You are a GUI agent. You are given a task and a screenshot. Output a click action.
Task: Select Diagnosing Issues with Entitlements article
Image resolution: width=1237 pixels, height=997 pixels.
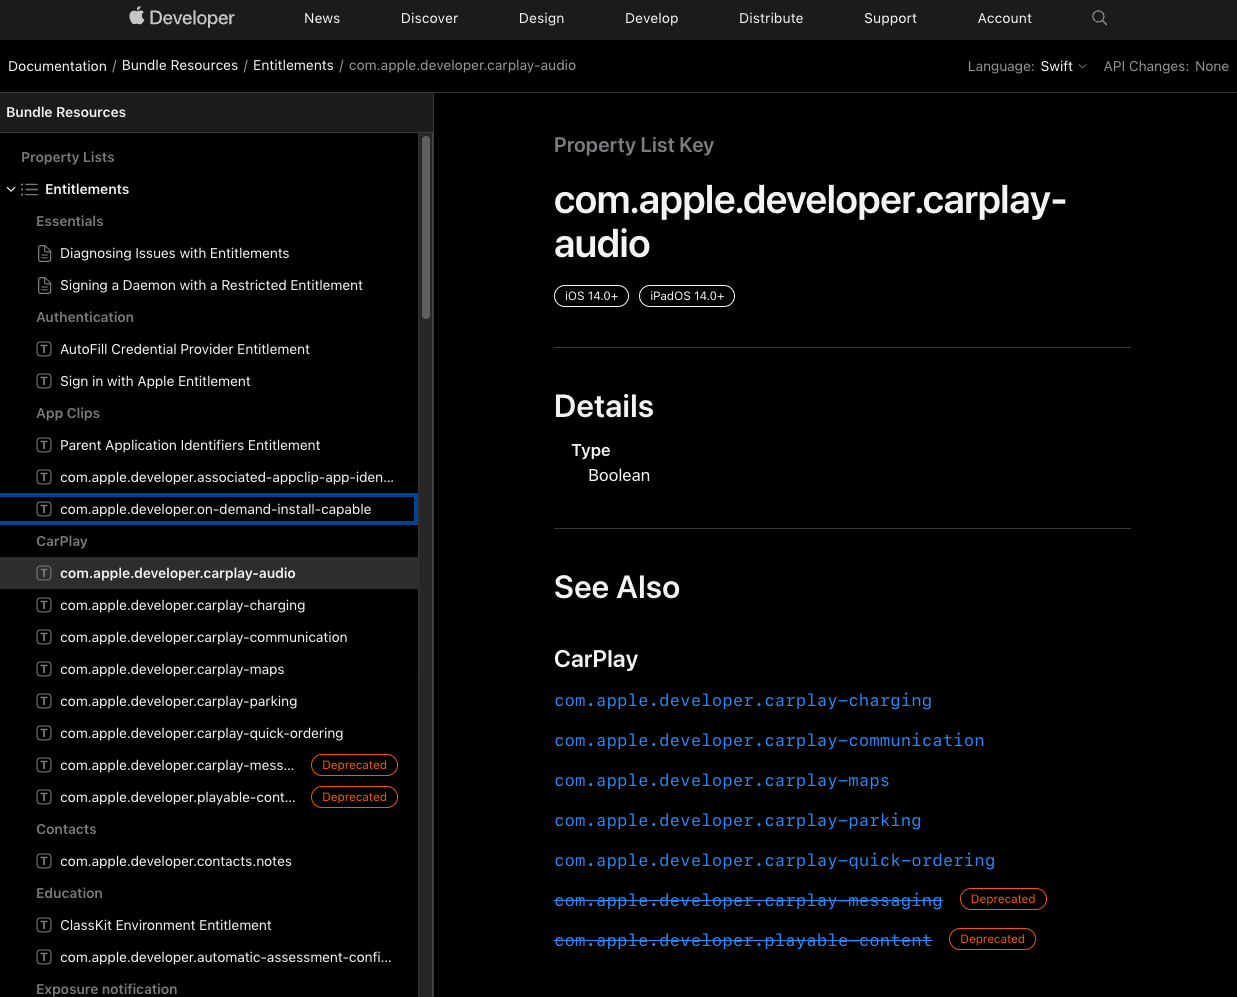click(175, 253)
